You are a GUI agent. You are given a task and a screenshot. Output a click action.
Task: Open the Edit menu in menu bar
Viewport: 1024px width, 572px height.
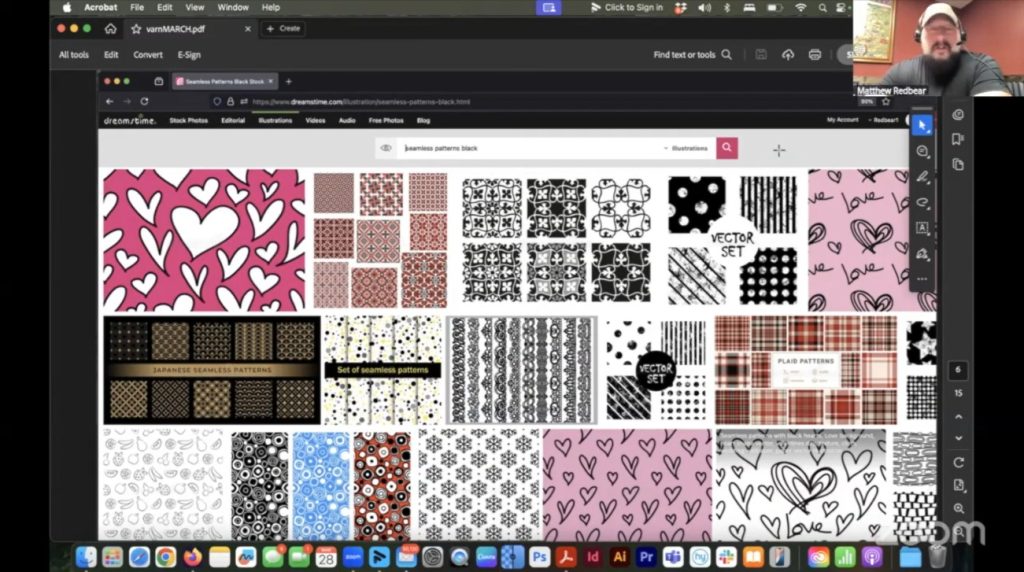point(165,7)
